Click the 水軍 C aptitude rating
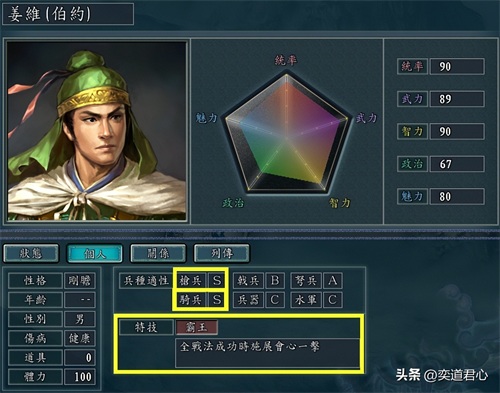This screenshot has width=500, height=393. (x=332, y=300)
